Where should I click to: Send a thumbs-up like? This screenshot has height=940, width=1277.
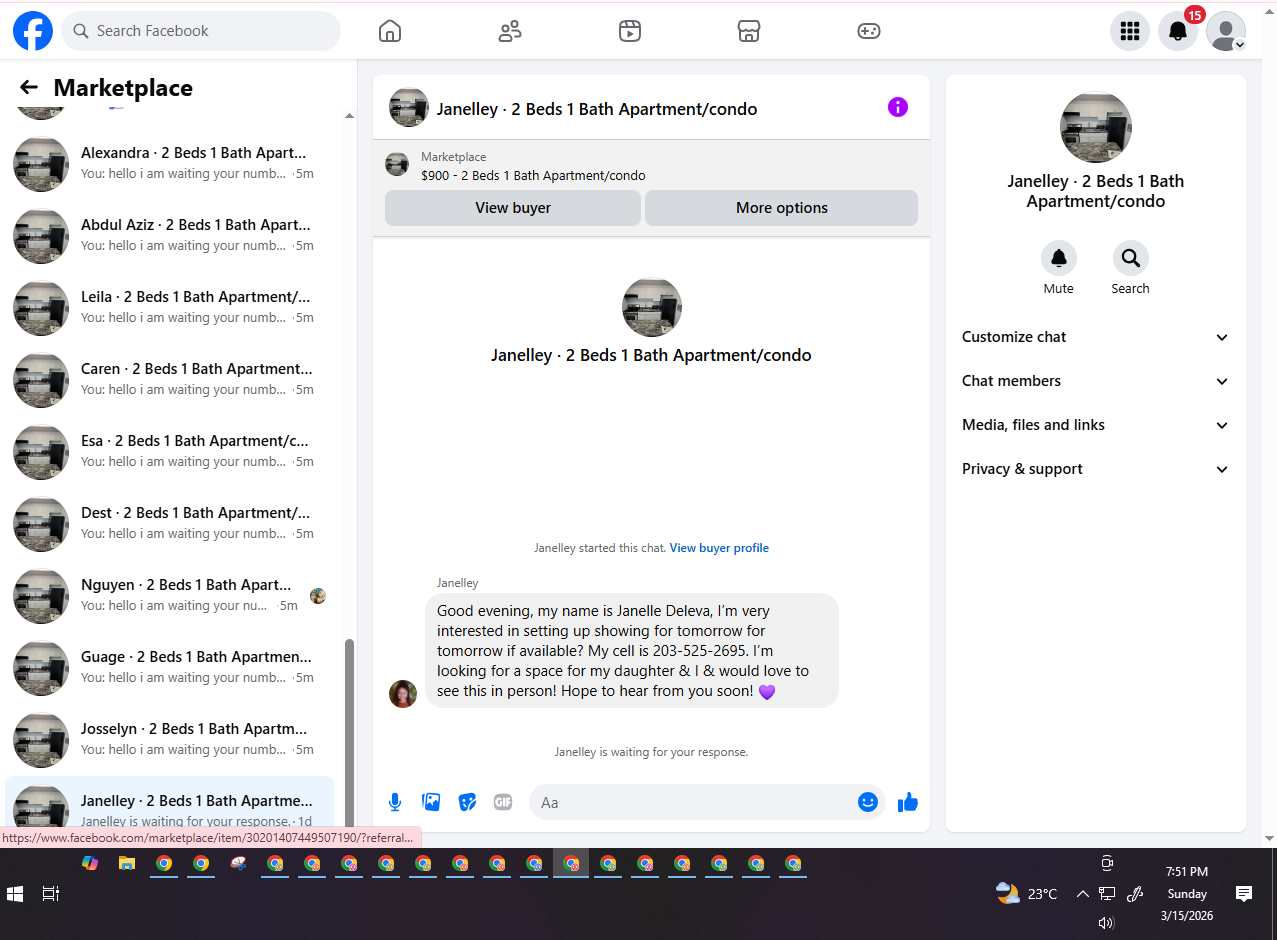(908, 802)
